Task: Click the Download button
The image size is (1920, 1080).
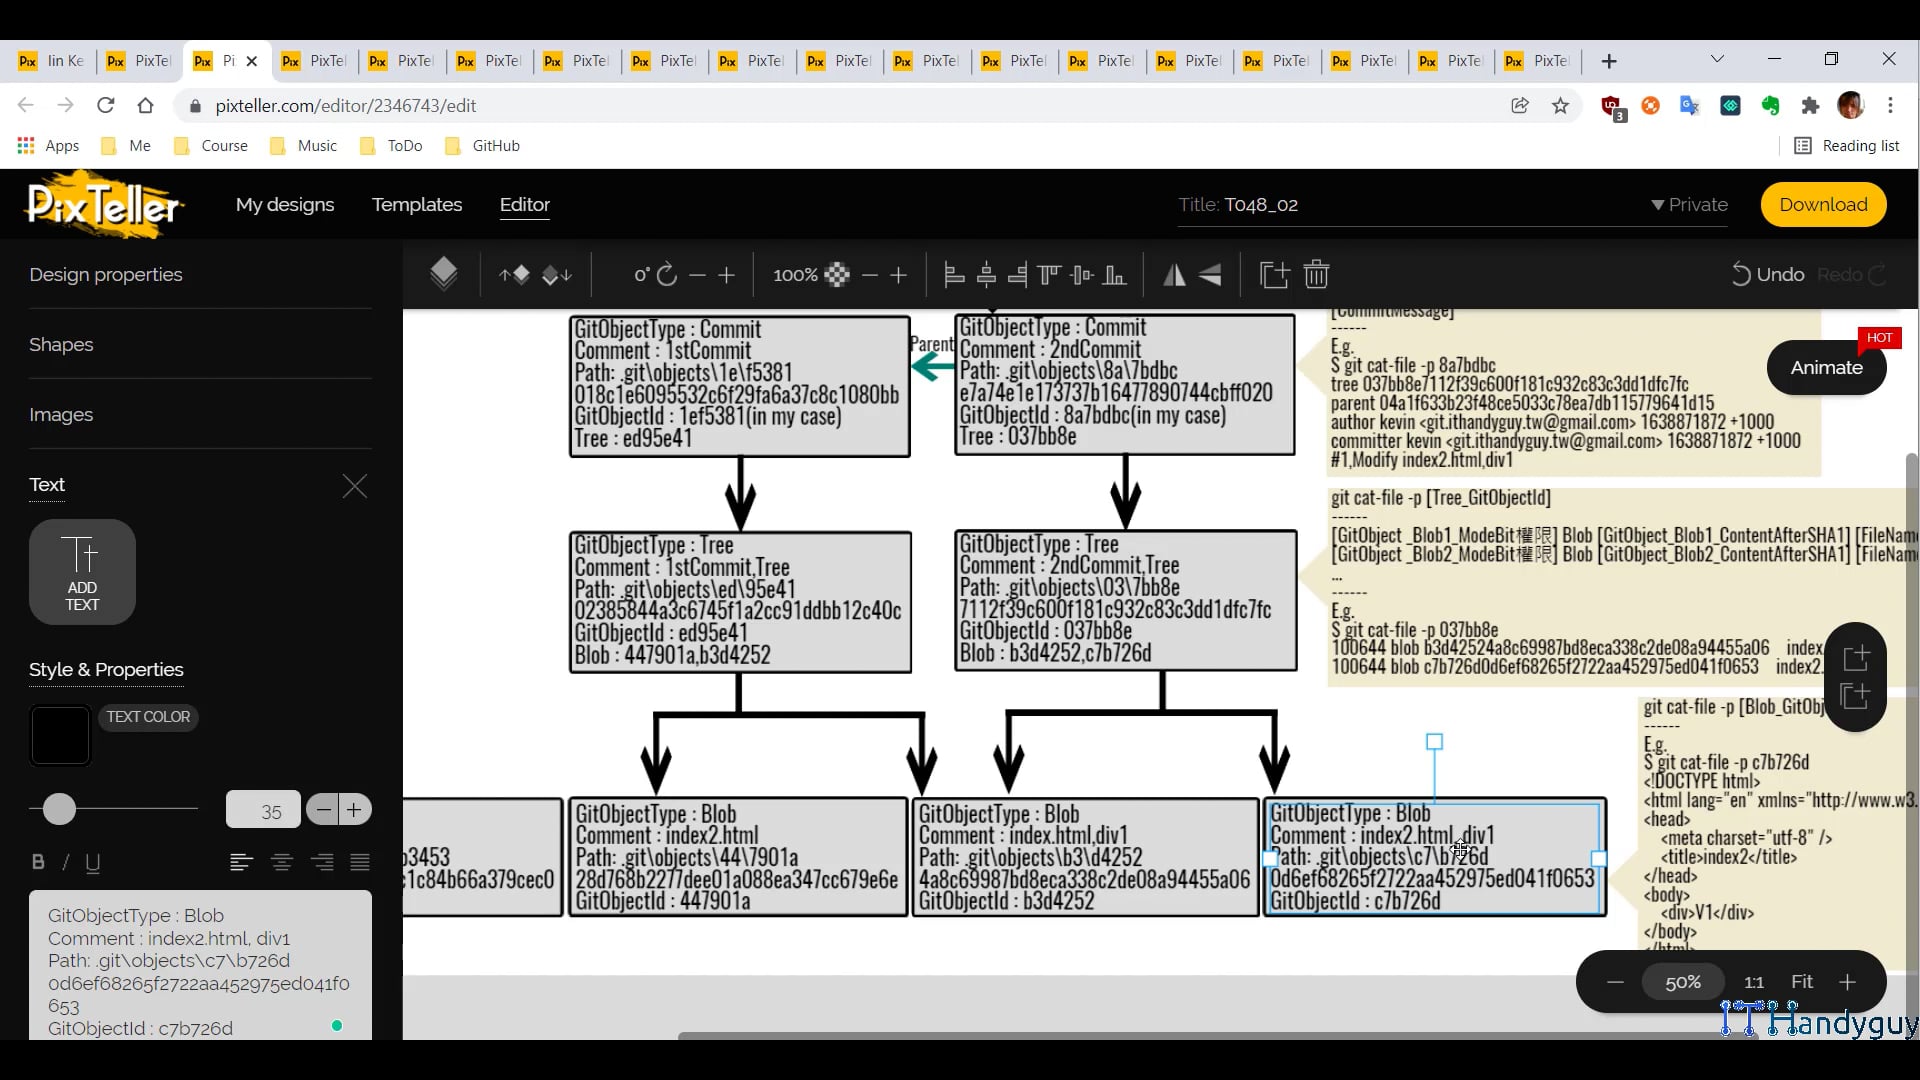Action: (1823, 204)
